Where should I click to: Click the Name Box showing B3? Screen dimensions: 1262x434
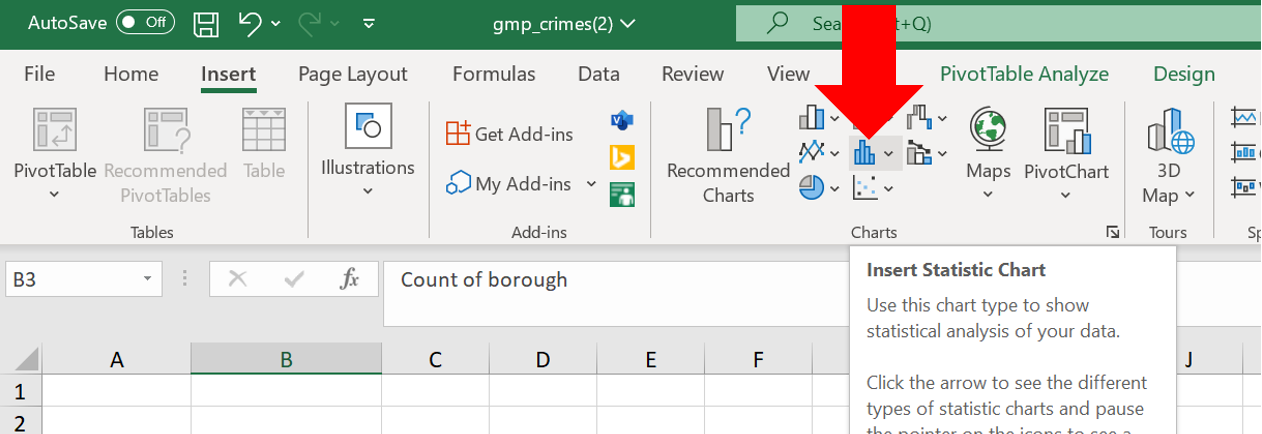(70, 280)
